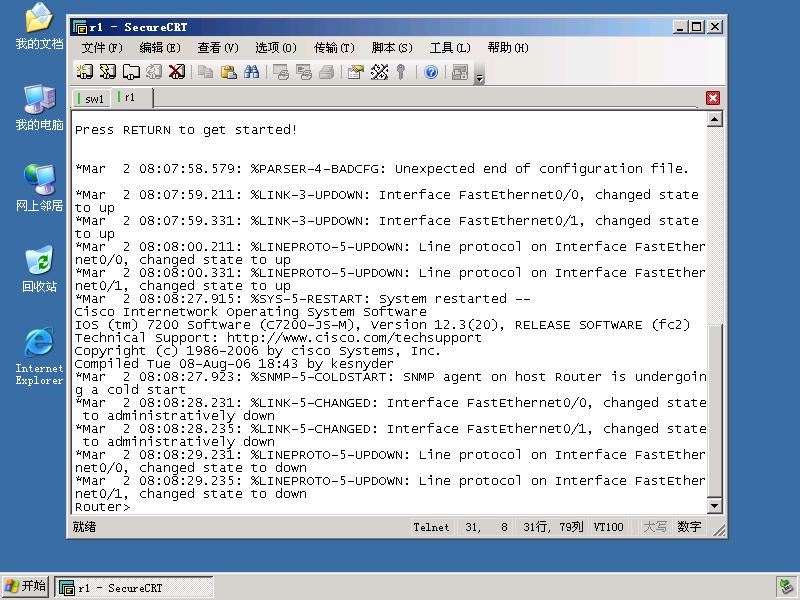Click the Router> prompt line
The width and height of the screenshot is (800, 600).
pos(103,507)
